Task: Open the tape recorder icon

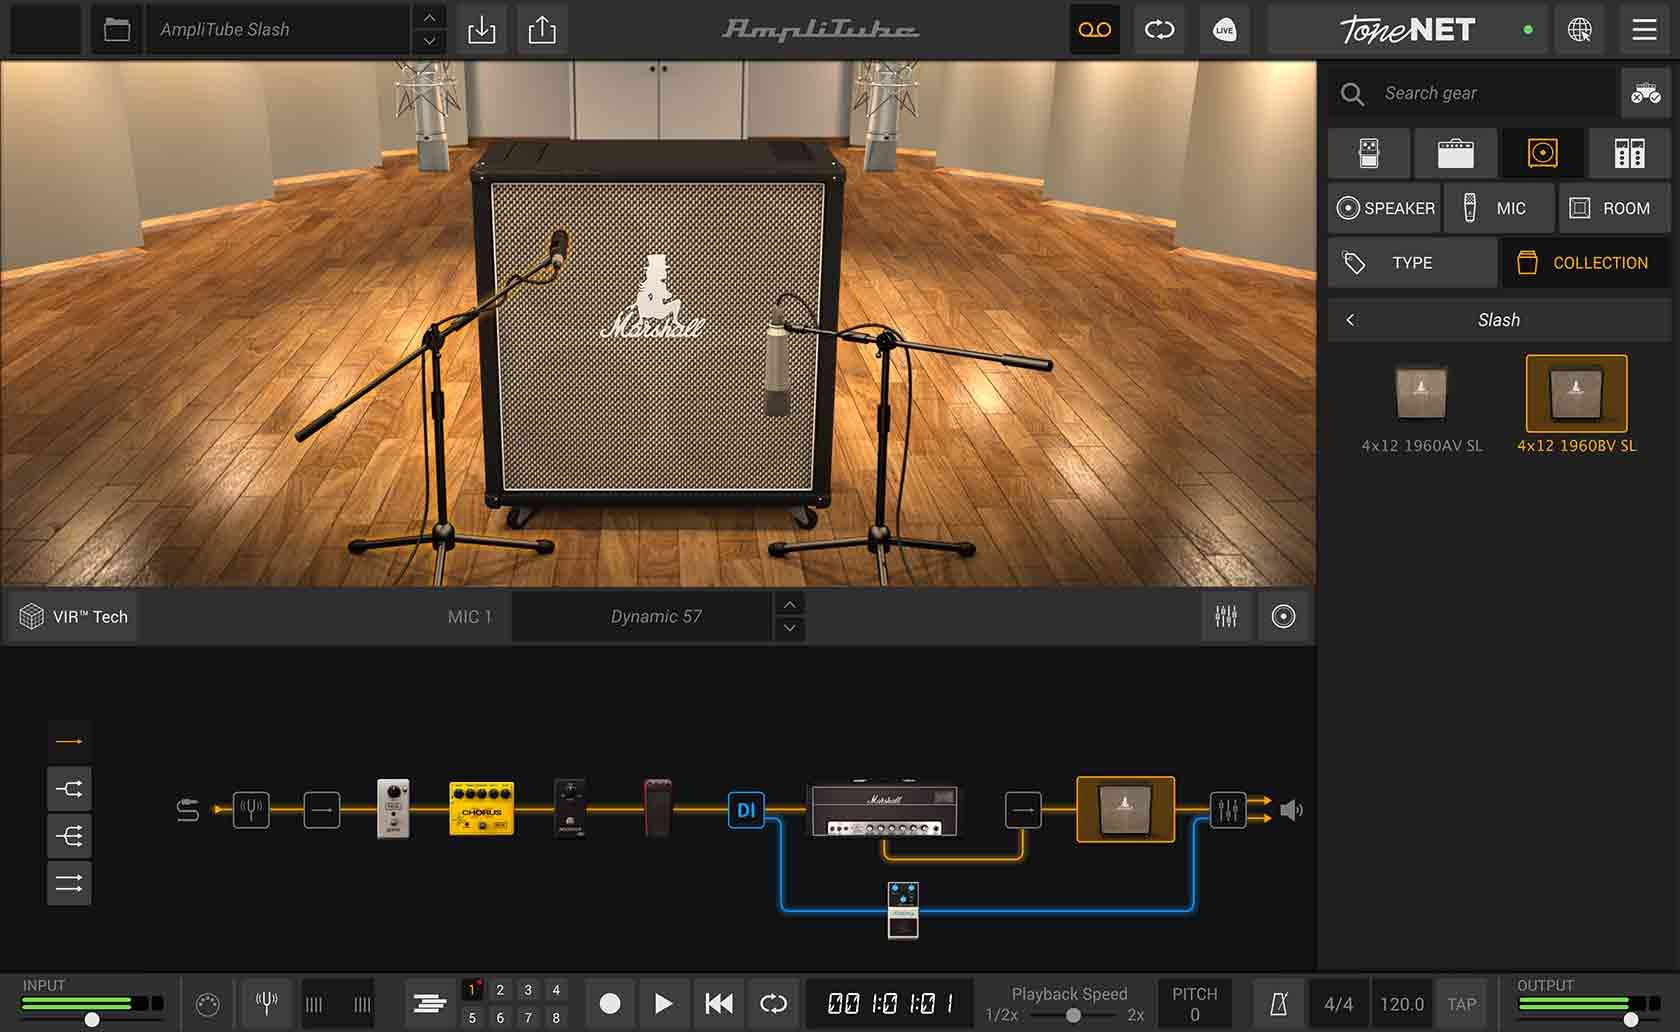Action: [x=1095, y=29]
